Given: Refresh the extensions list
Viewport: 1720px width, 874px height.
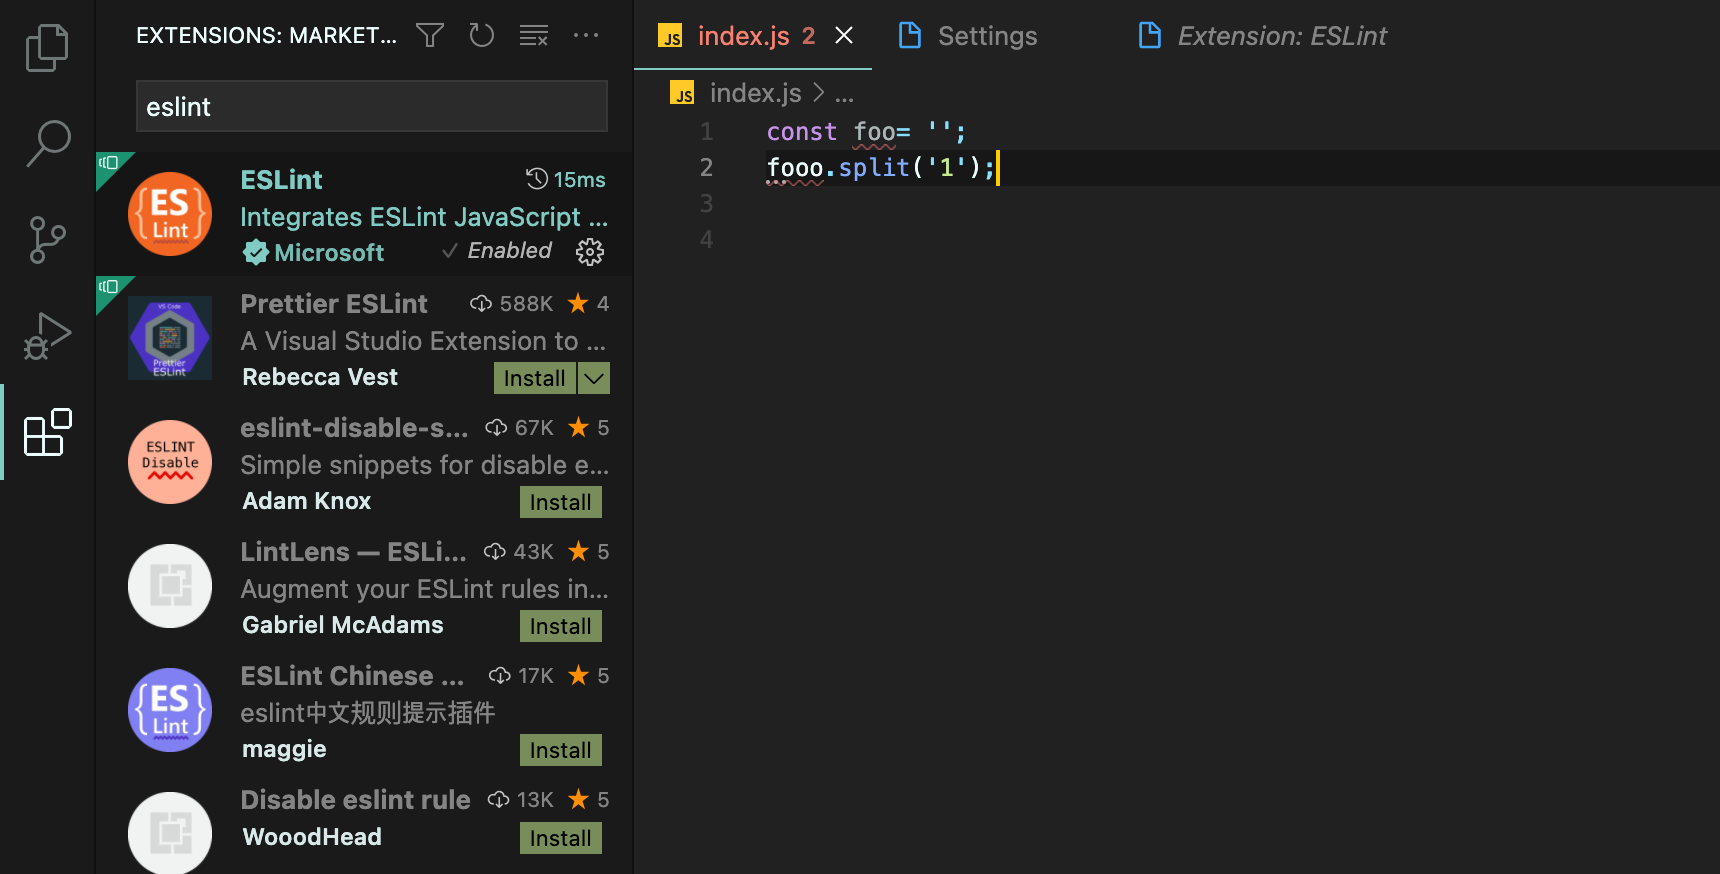Looking at the screenshot, I should click(x=482, y=36).
